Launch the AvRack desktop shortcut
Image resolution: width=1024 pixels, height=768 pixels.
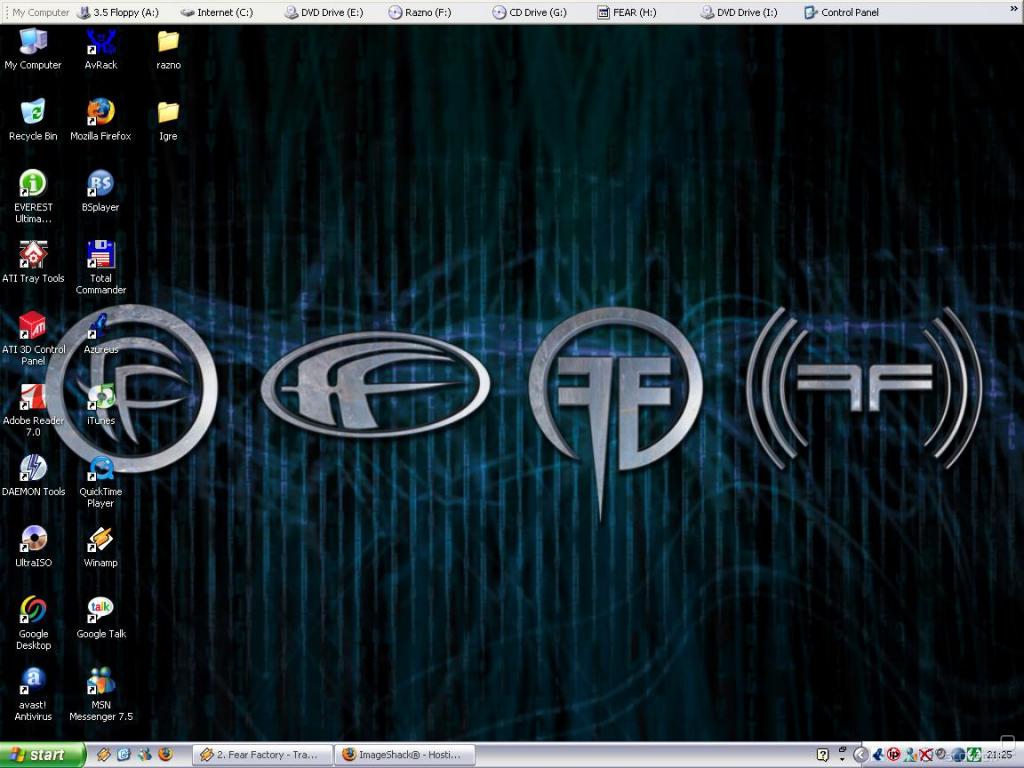click(x=101, y=49)
